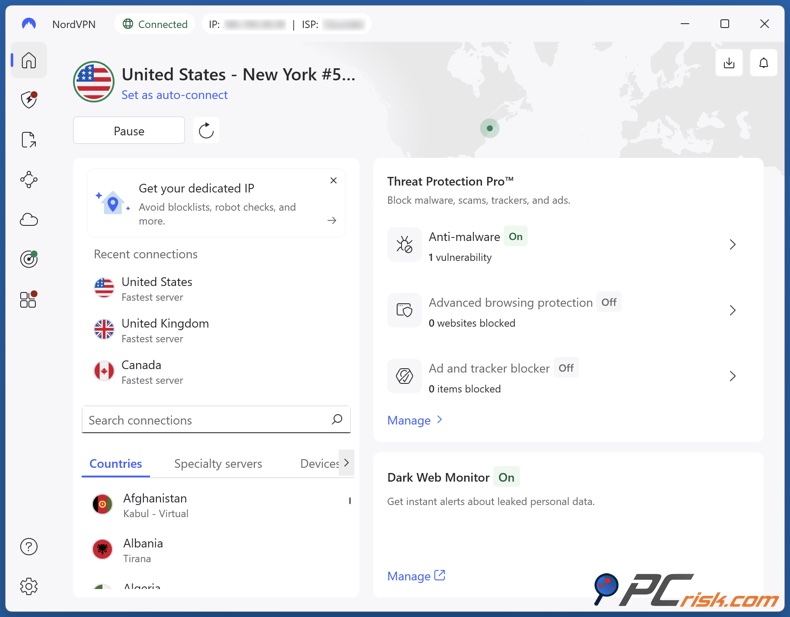Screen dimensions: 790x617
Task: Click the cloud icon in sidebar
Action: 29,220
